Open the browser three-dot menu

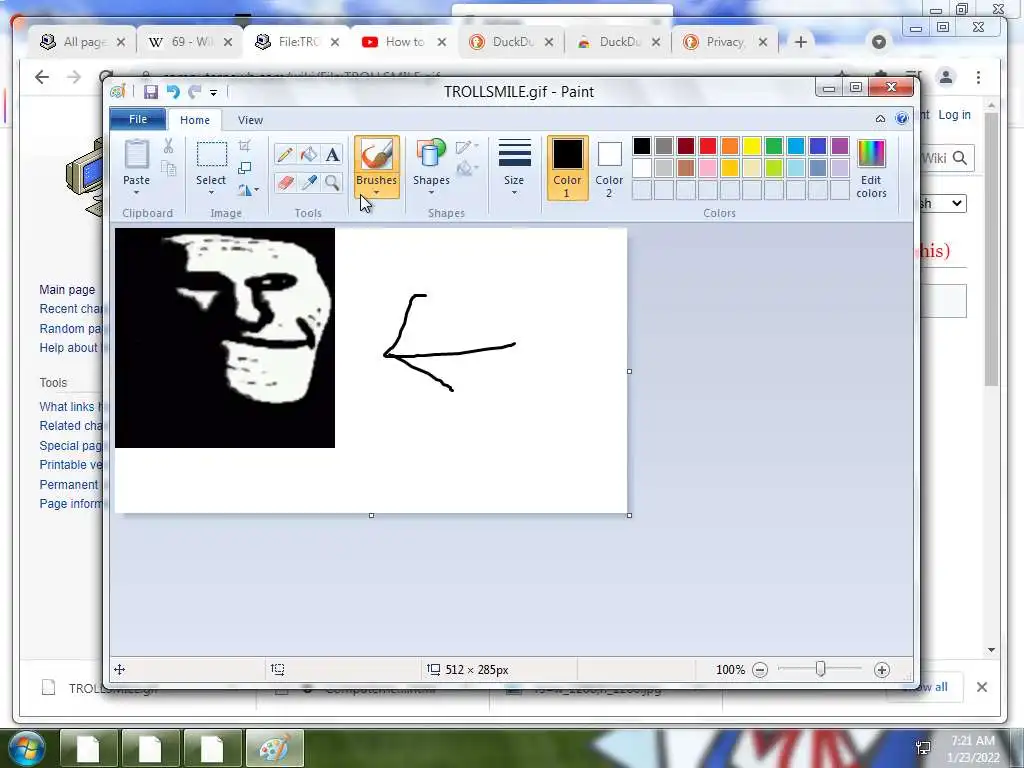[x=978, y=78]
